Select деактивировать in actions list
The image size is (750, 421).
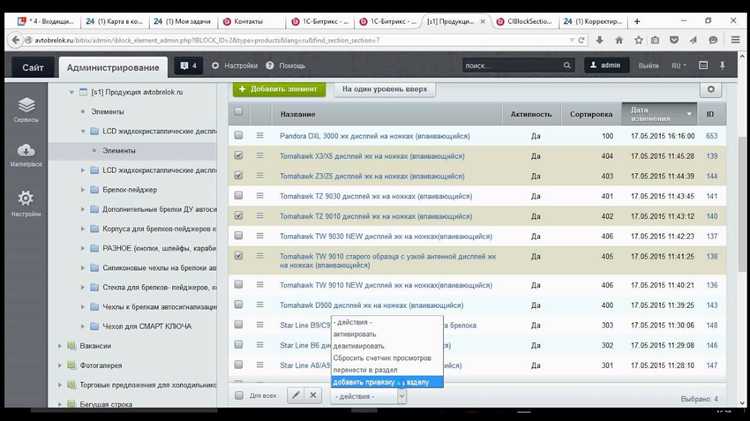point(387,346)
